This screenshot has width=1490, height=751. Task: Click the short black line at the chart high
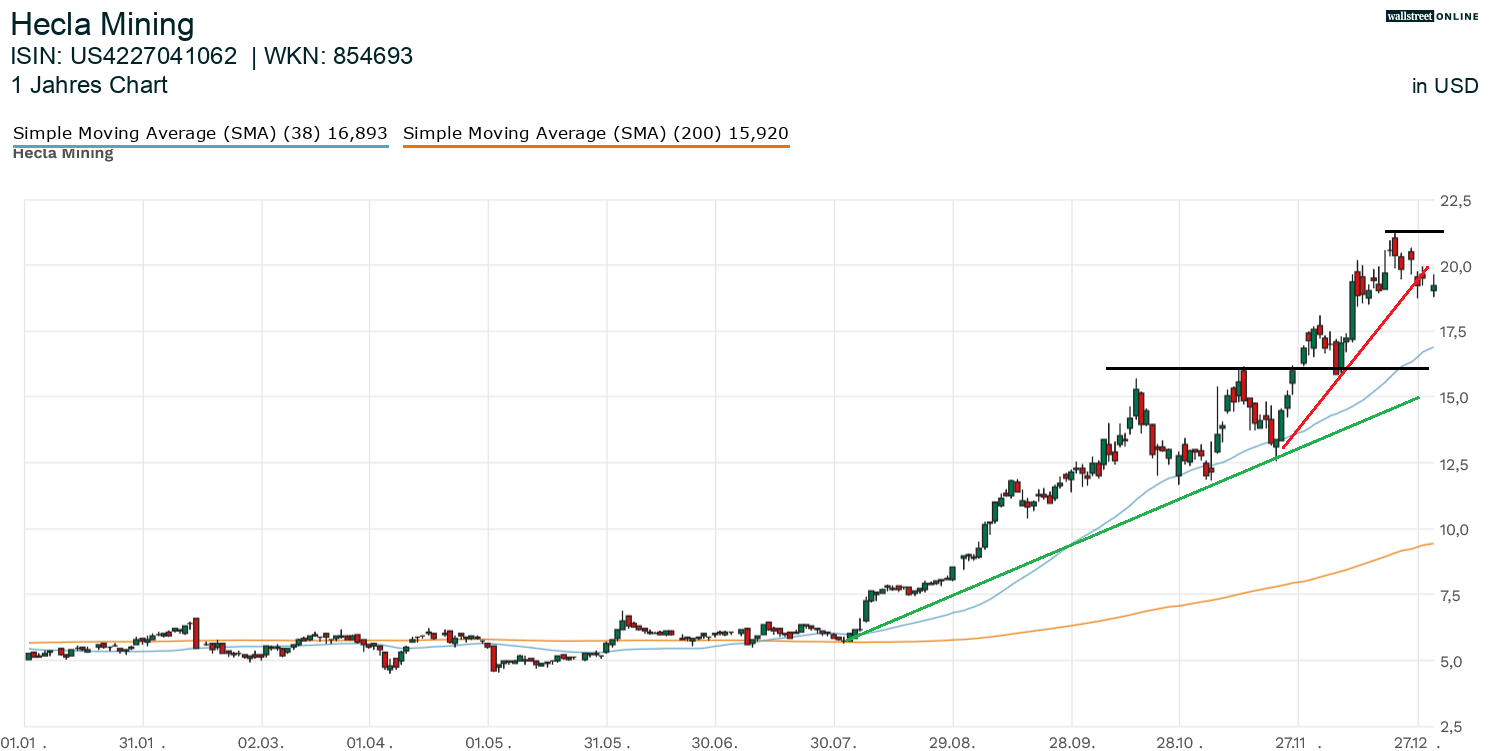(x=1414, y=232)
